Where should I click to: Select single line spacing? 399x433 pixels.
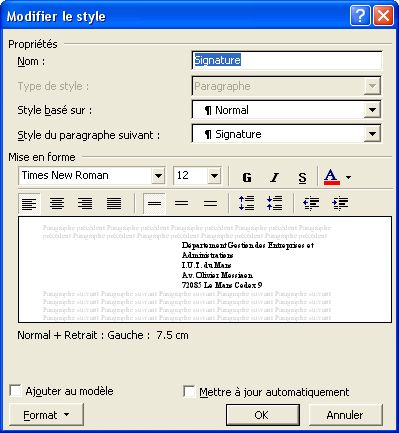coord(154,203)
